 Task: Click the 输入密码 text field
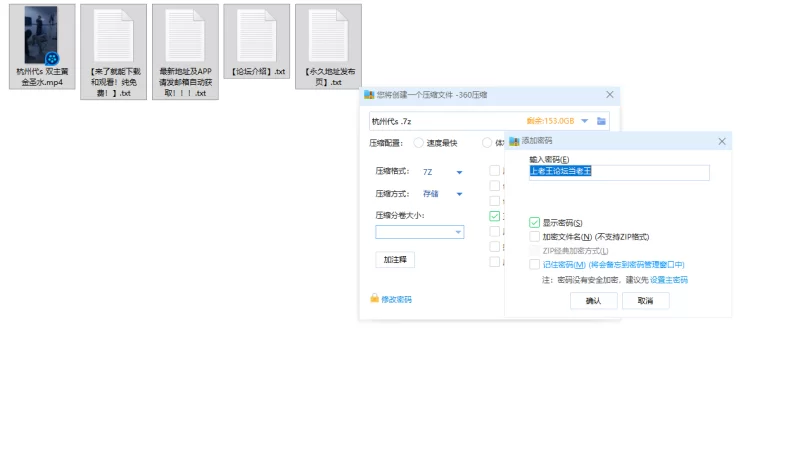(619, 172)
